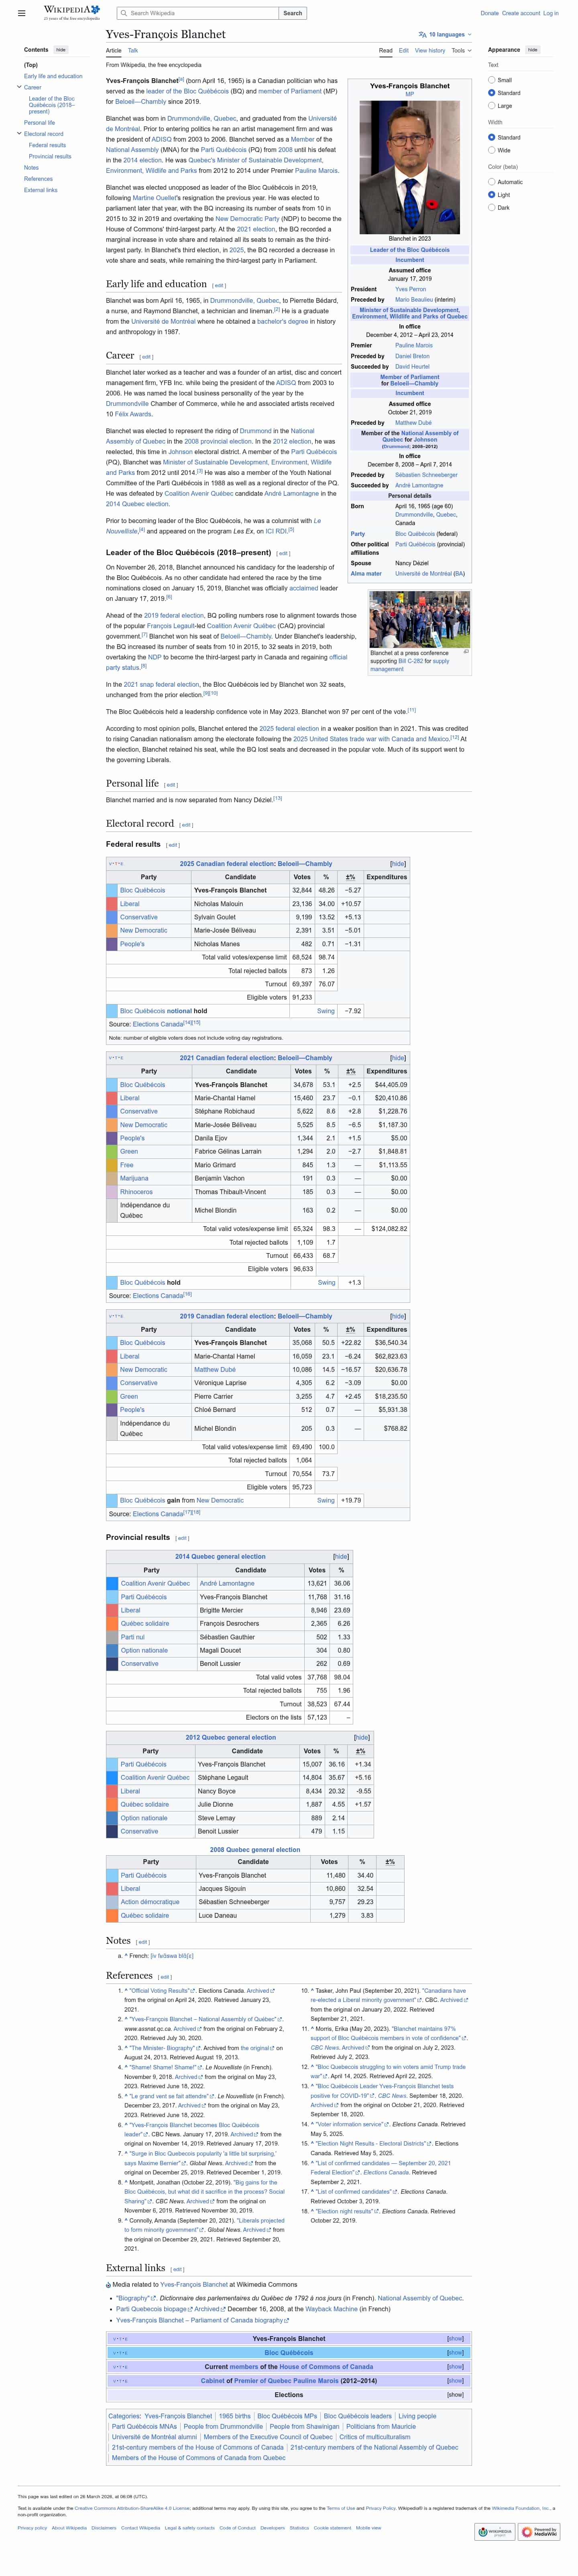Screen dimensions: 578x2576
Task: Open the View history tab
Action: tap(430, 50)
